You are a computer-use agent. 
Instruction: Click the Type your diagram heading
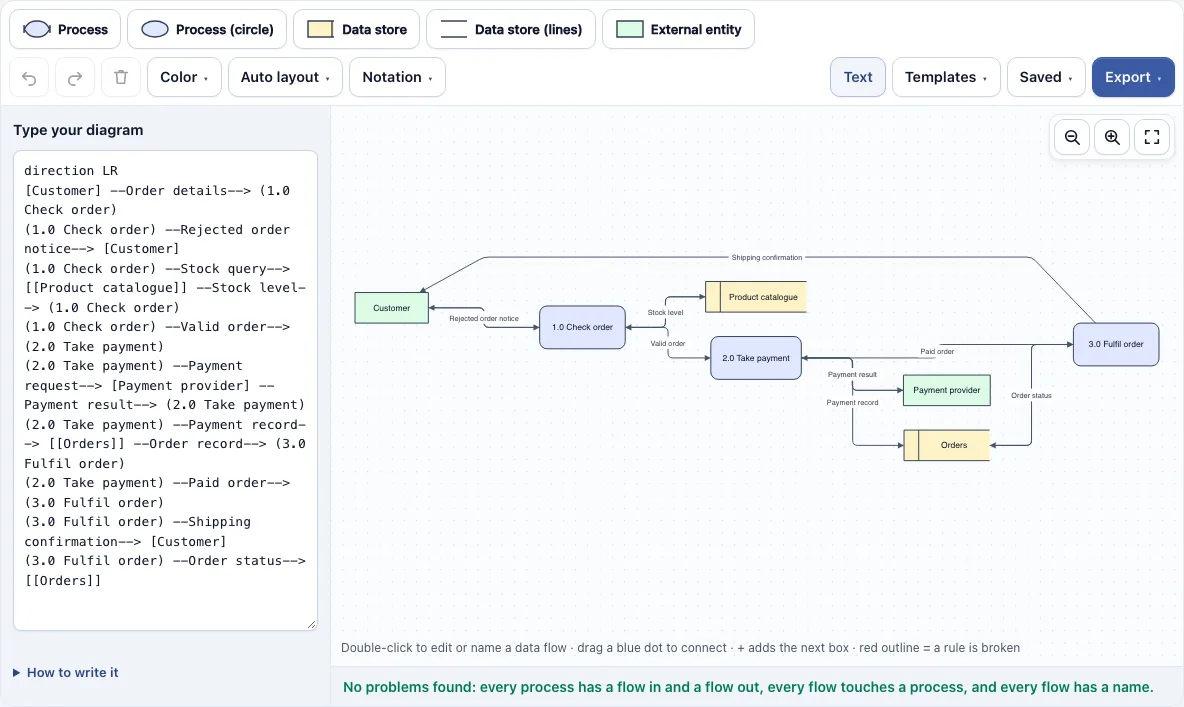(79, 130)
